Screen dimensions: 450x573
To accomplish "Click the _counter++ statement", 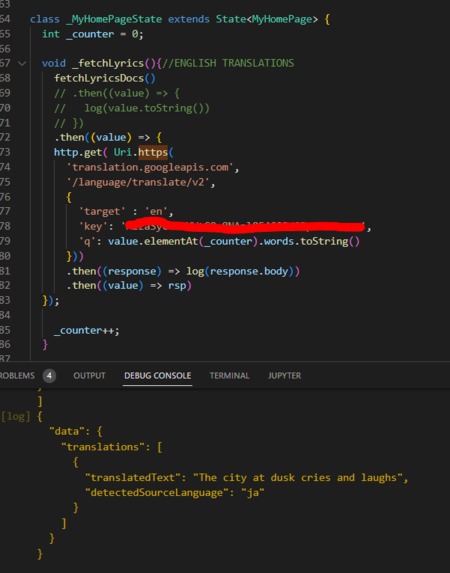I will (x=87, y=331).
